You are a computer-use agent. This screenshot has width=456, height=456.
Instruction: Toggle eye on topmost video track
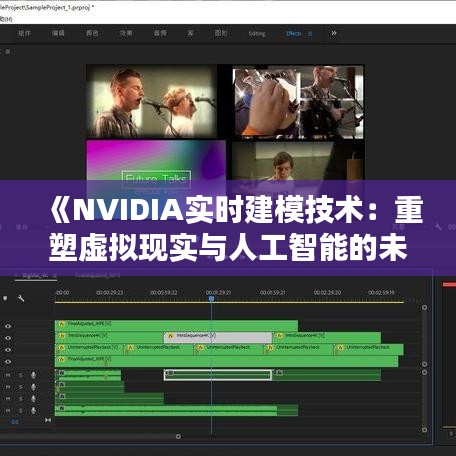8,326
